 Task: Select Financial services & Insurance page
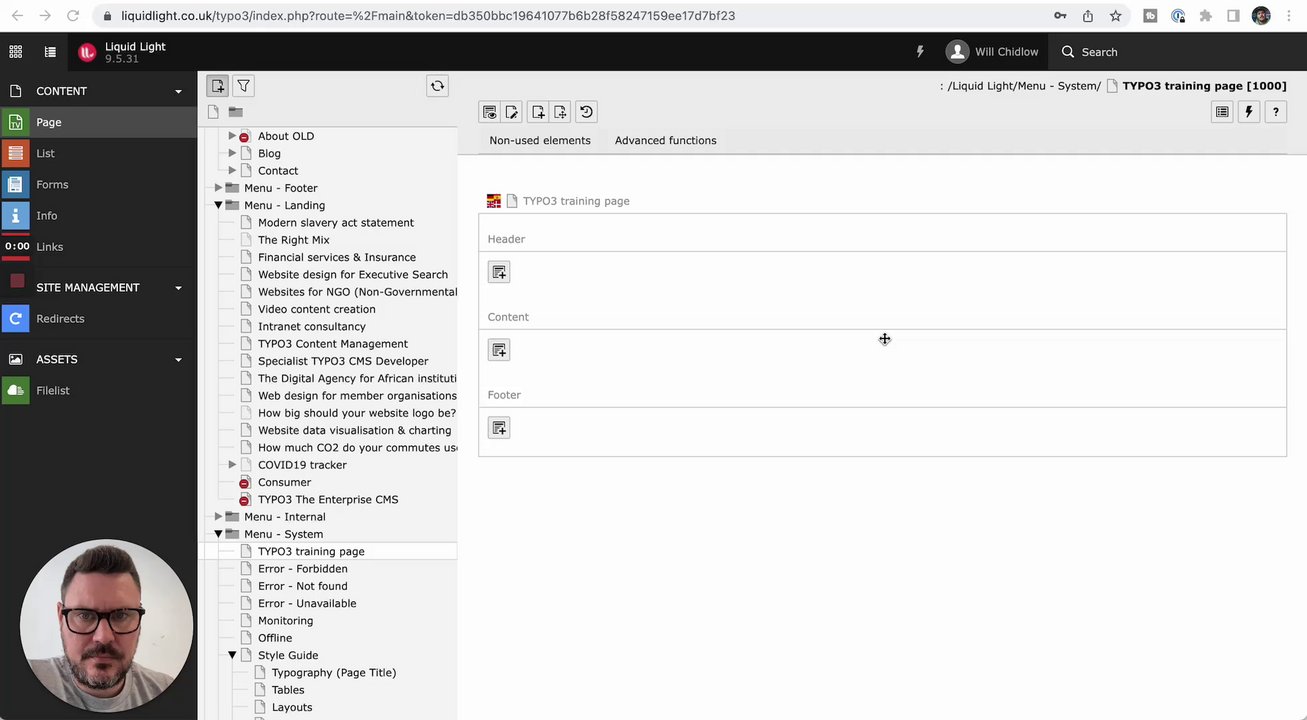point(337,257)
